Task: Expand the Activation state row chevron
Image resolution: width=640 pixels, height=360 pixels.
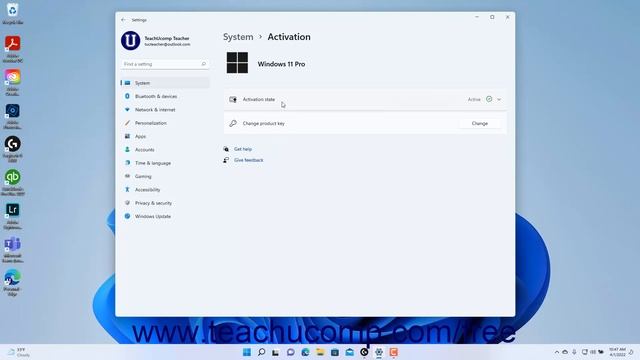Action: click(x=499, y=99)
